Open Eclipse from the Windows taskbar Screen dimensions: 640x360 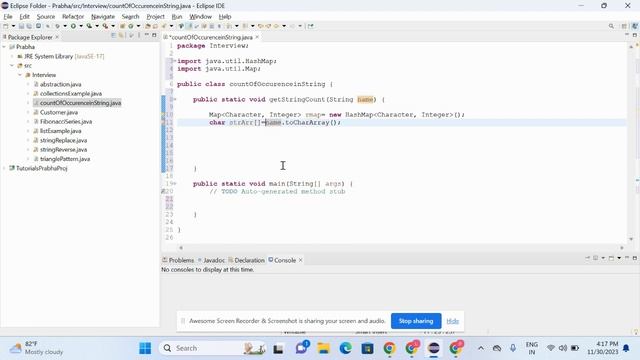(x=433, y=348)
